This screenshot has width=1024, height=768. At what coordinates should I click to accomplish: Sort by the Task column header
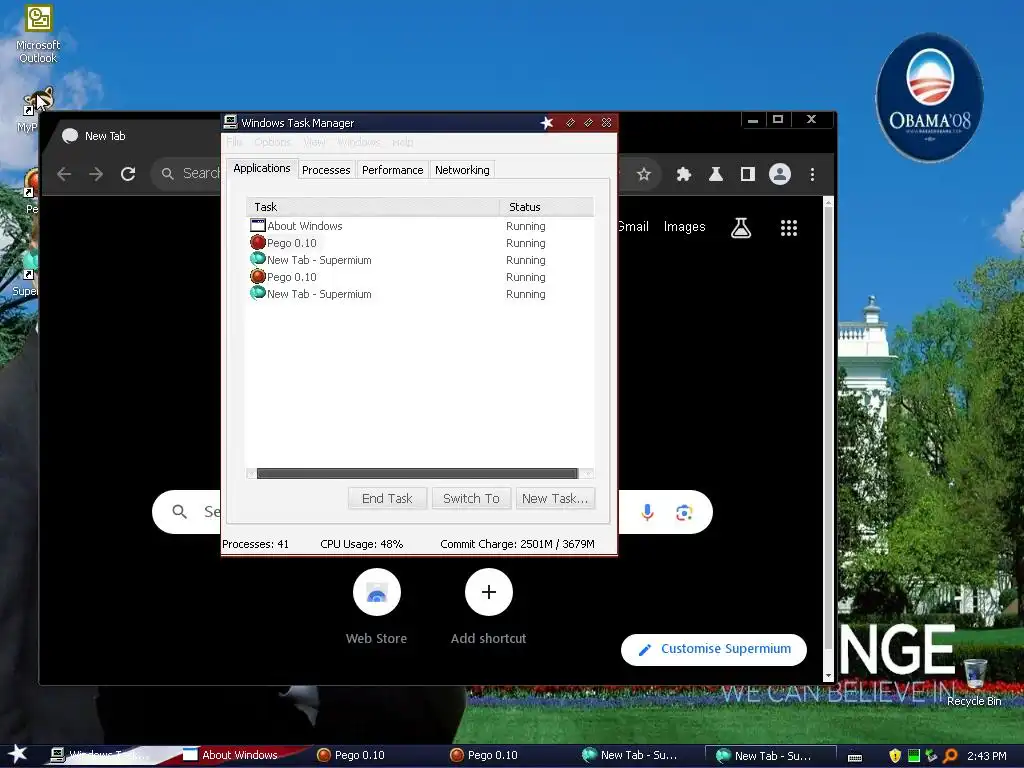coord(372,206)
